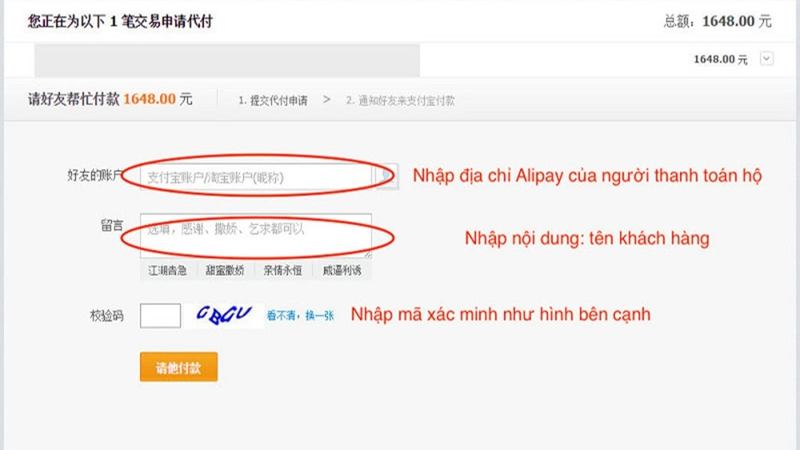Click the 校验码 verification code input box

tap(160, 316)
